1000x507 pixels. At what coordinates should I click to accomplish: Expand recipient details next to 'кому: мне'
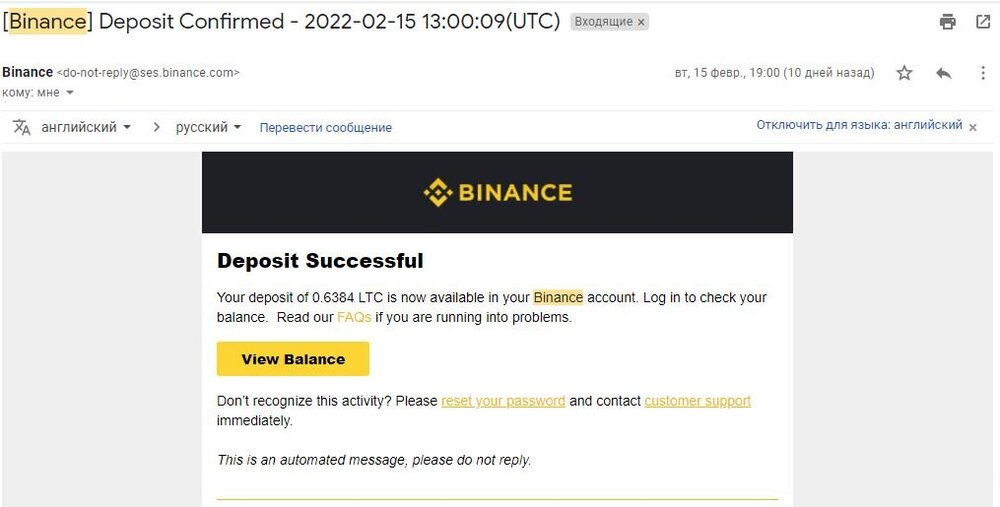click(x=70, y=93)
